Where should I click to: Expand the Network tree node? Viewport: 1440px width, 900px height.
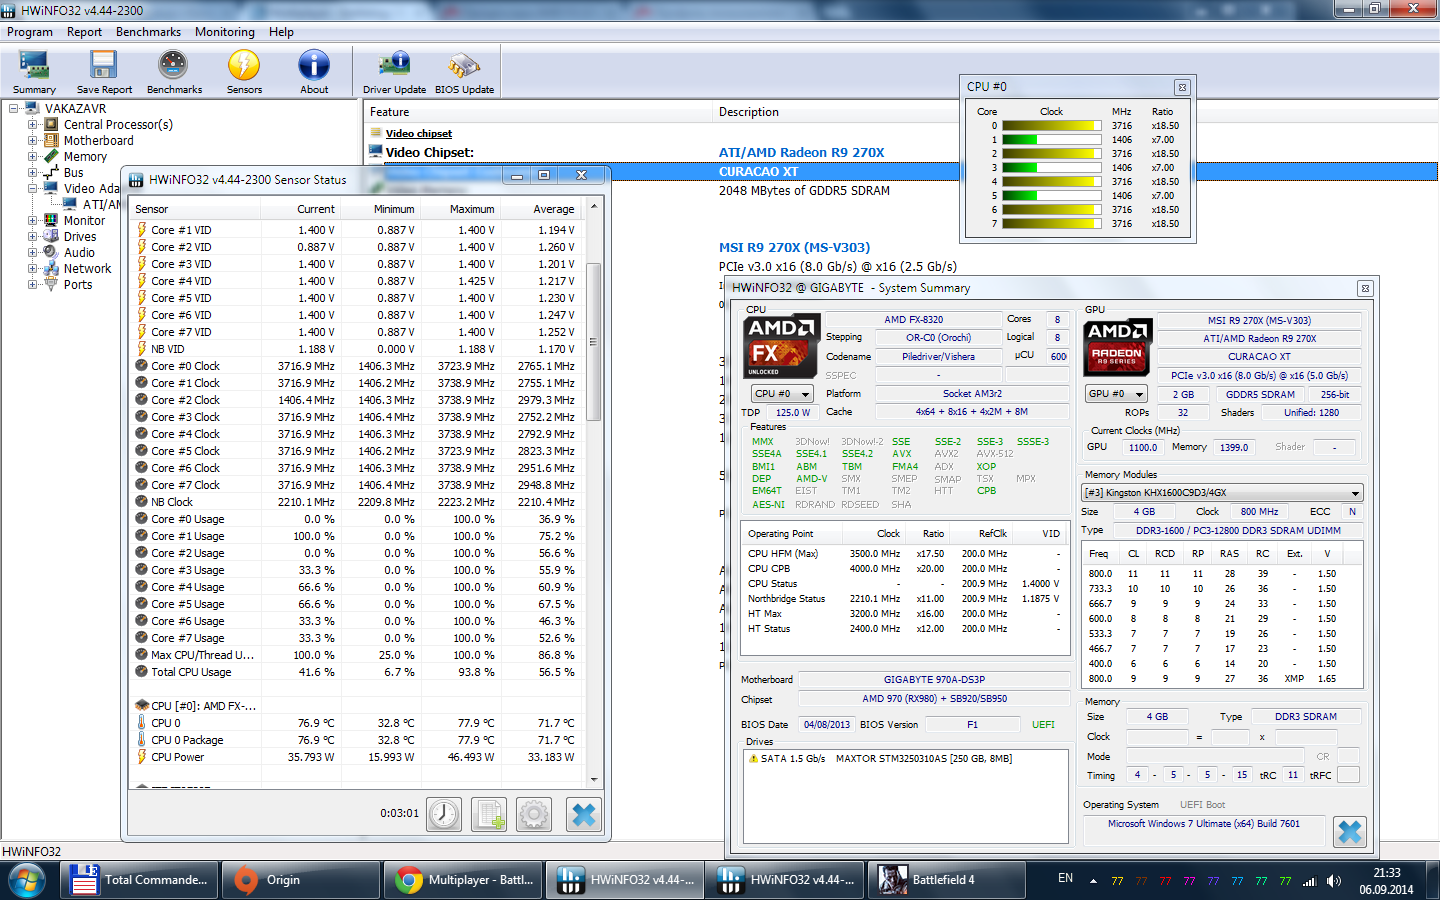coord(33,269)
